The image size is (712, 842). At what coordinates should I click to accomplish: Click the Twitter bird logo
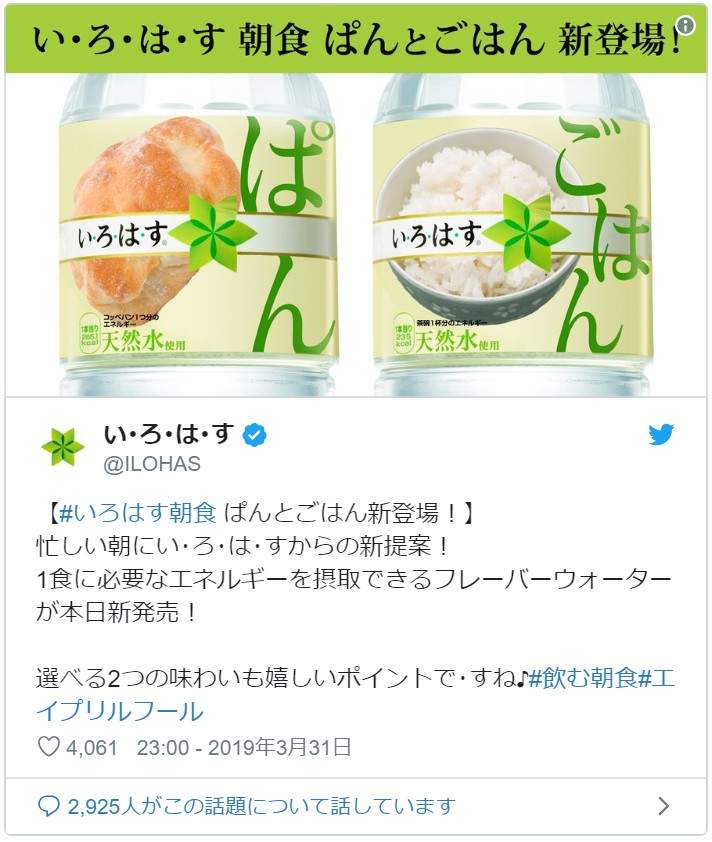661,434
